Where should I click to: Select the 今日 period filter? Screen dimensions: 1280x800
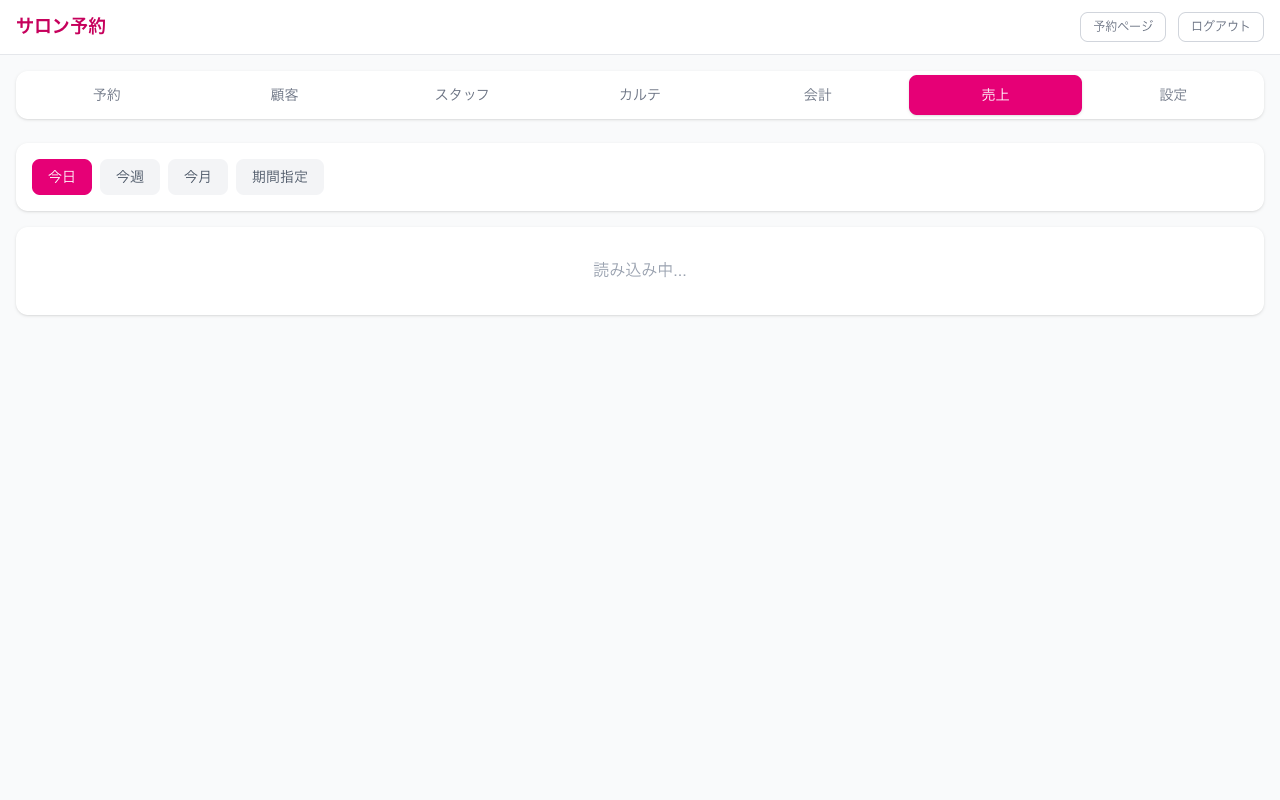coord(62,177)
